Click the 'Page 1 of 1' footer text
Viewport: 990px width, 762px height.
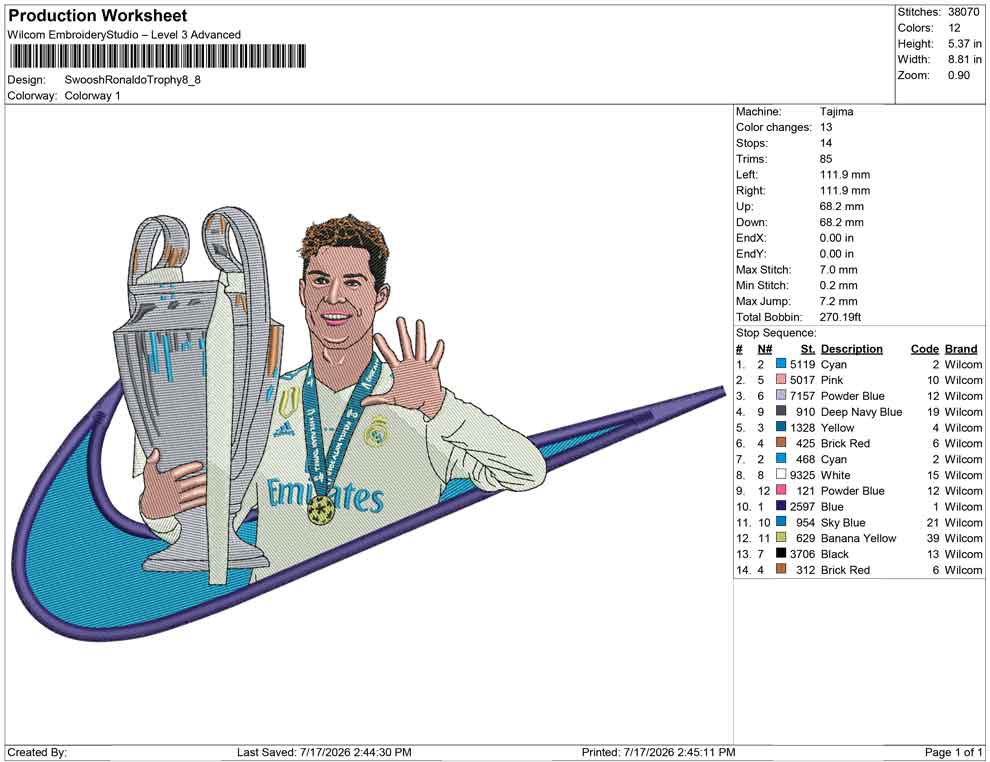[x=953, y=752]
